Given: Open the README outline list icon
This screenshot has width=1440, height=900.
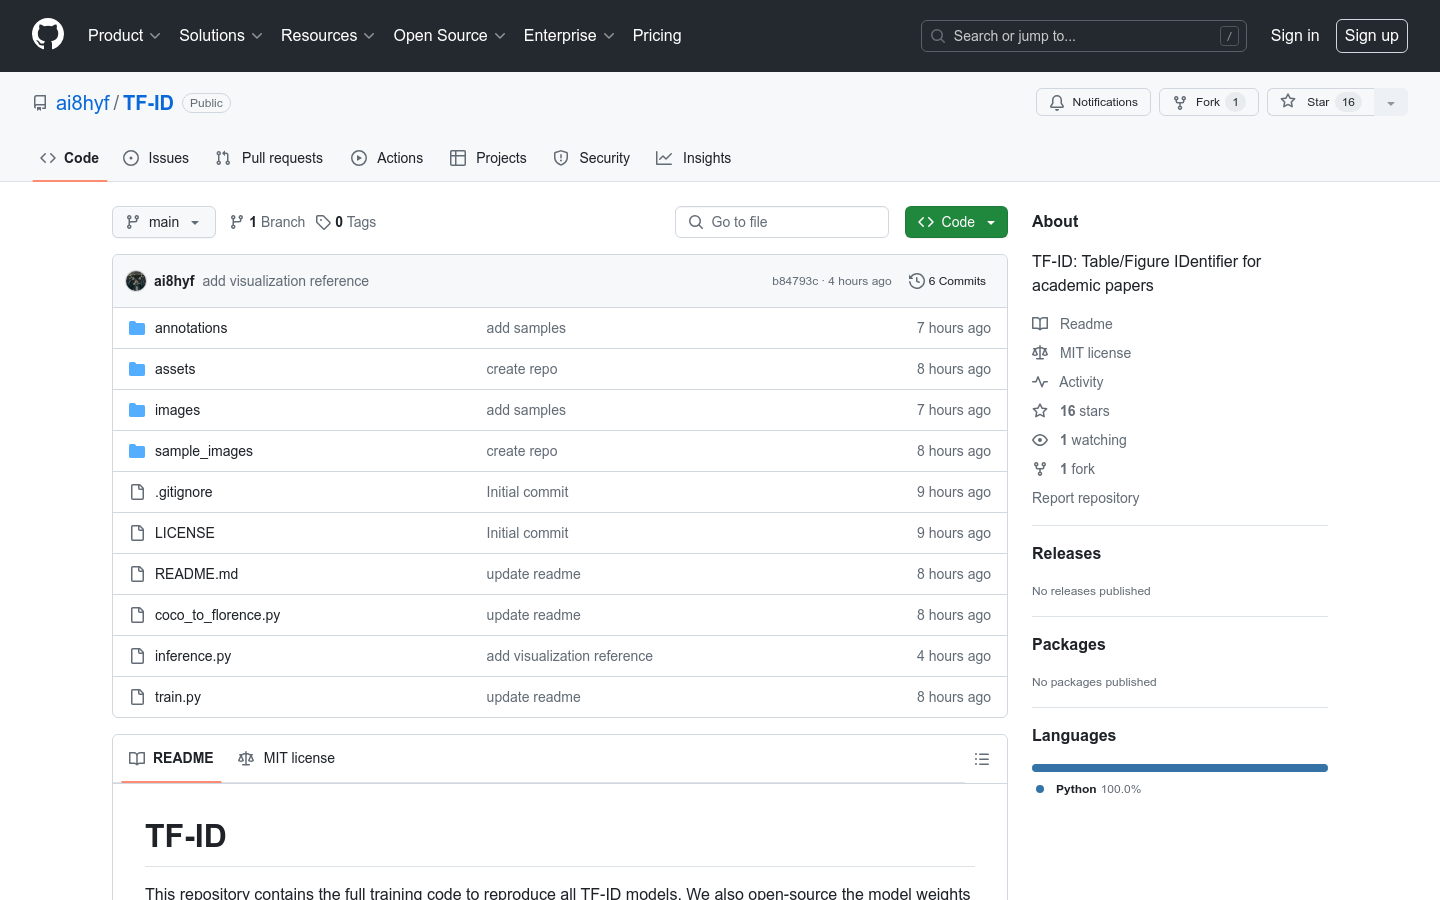Looking at the screenshot, I should 982,759.
